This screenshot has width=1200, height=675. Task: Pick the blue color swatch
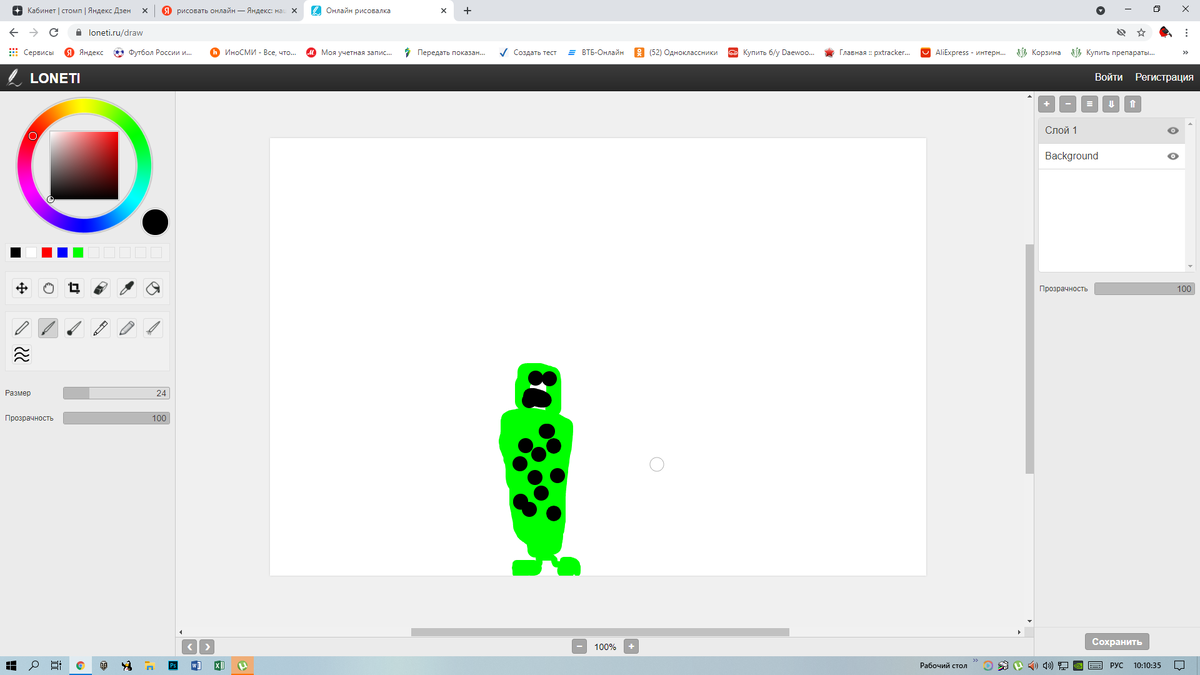tap(62, 252)
